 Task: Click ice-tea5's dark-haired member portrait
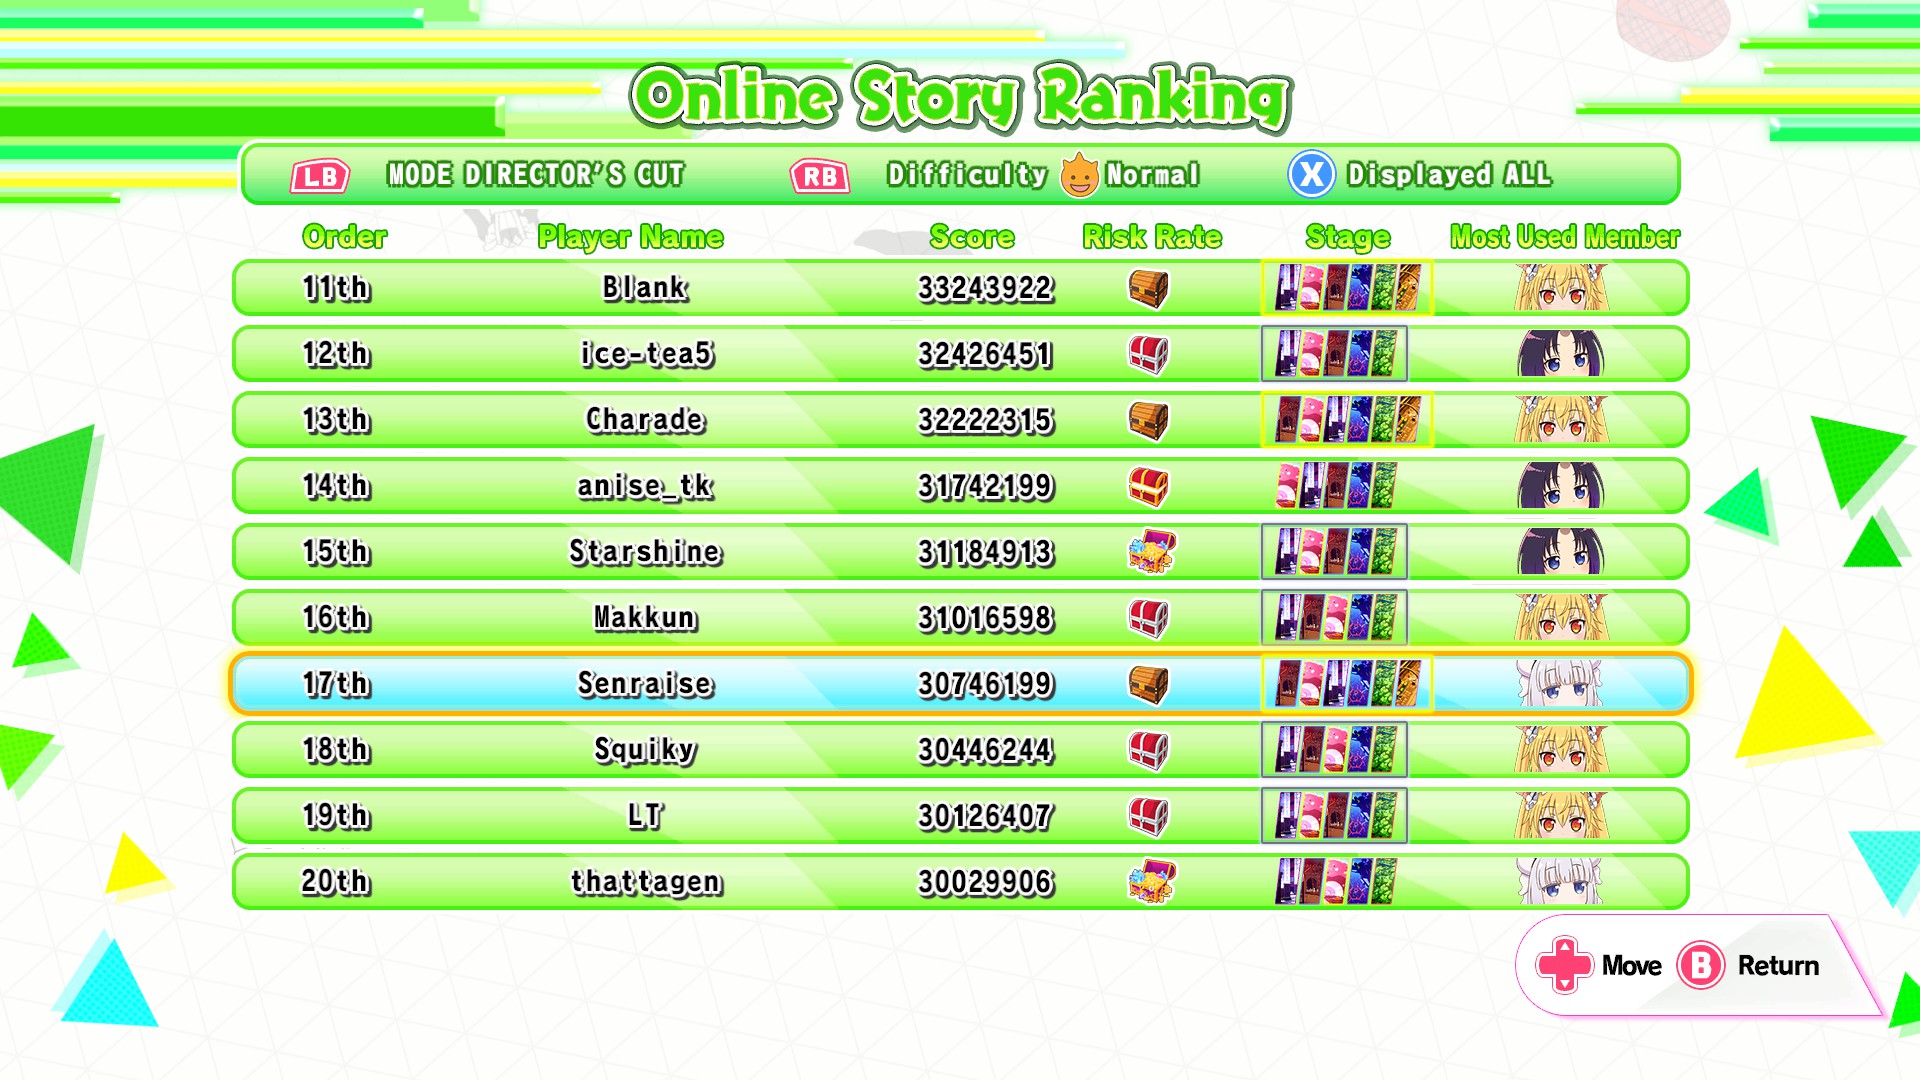1560,353
